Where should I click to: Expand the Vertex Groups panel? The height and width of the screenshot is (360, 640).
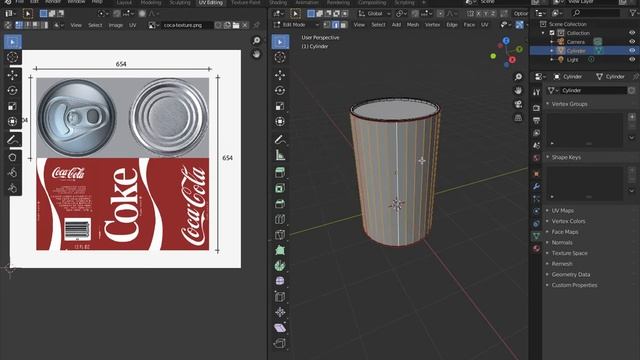click(569, 104)
